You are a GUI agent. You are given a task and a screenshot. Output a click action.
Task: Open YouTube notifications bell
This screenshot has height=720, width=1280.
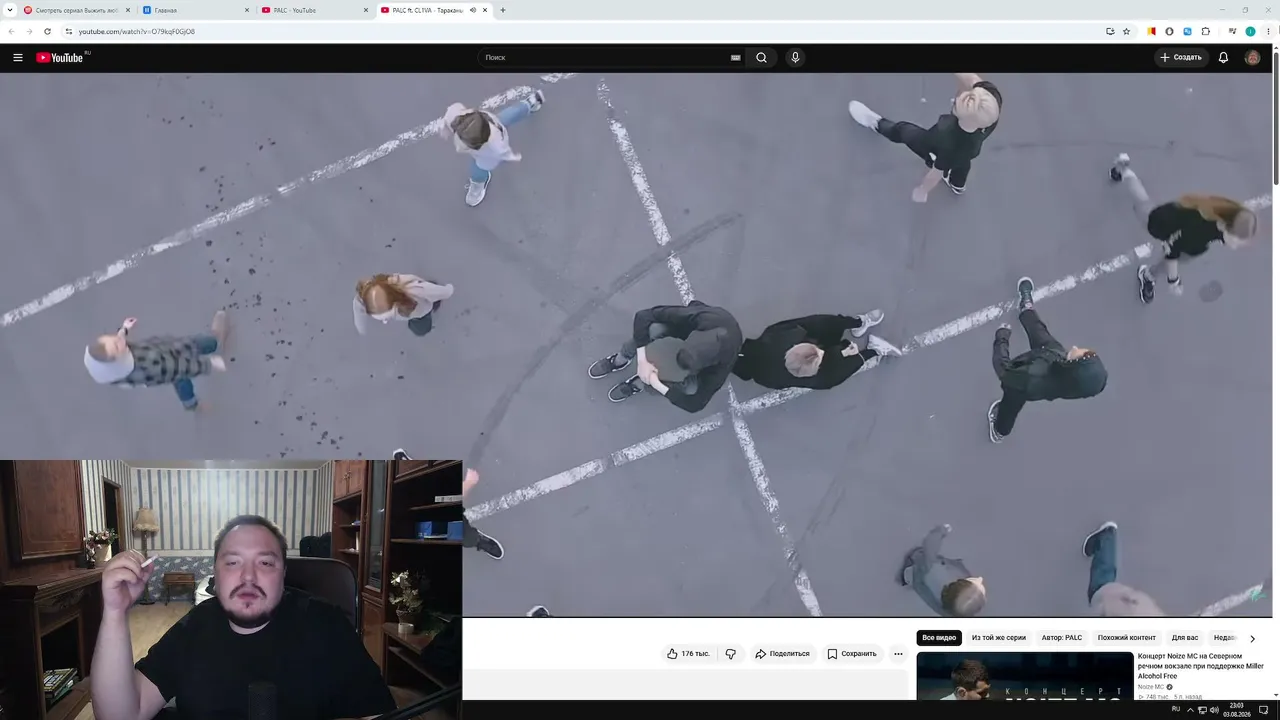tap(1223, 58)
